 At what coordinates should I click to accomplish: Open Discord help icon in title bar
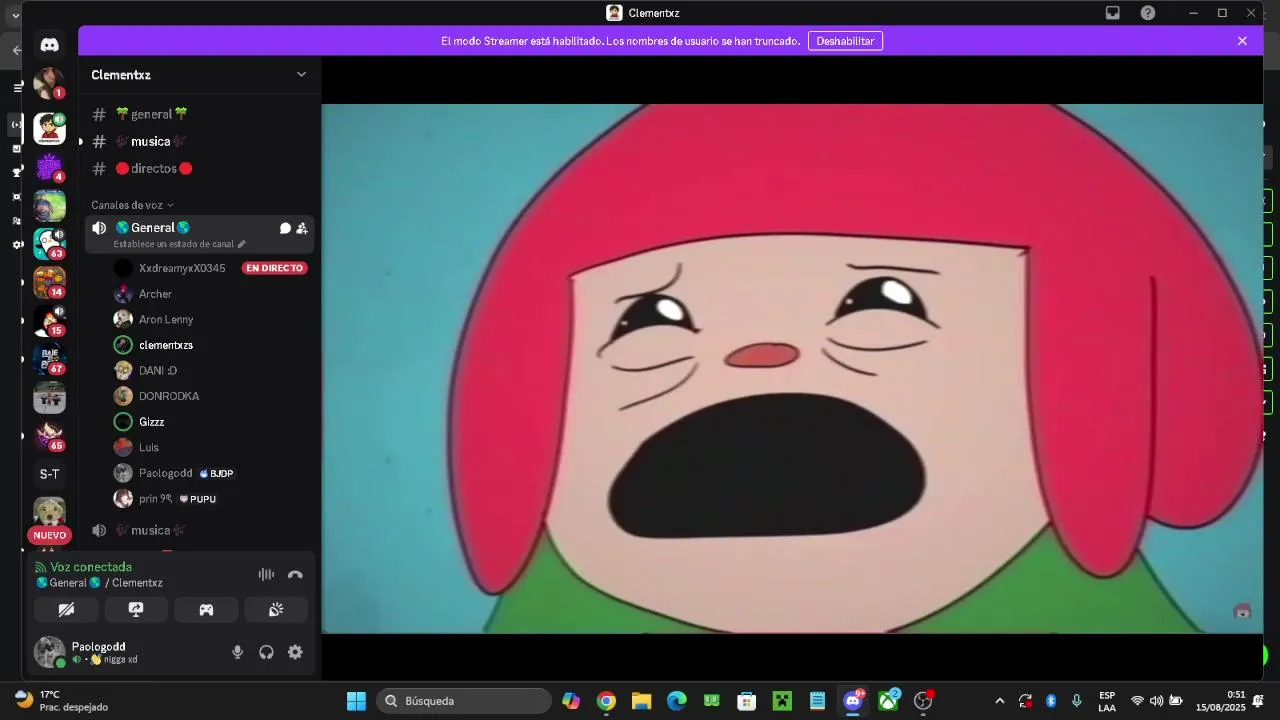[1148, 13]
